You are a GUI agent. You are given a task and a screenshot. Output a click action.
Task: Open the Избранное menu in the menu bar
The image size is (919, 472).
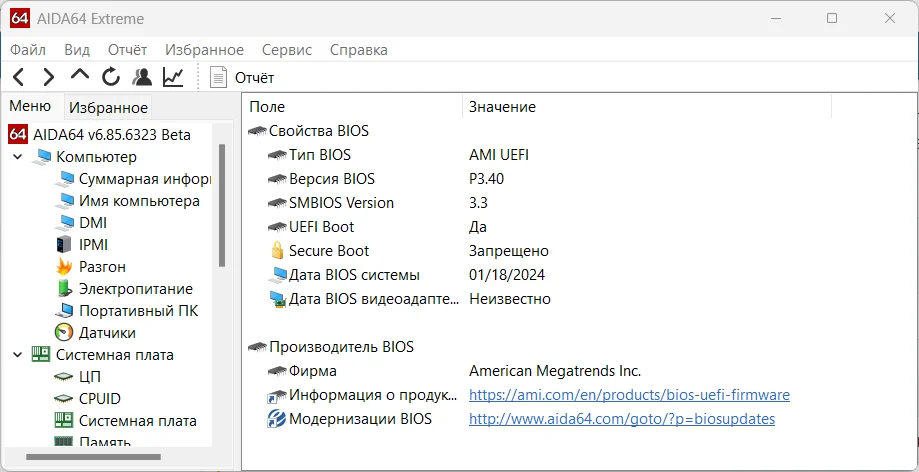[204, 50]
